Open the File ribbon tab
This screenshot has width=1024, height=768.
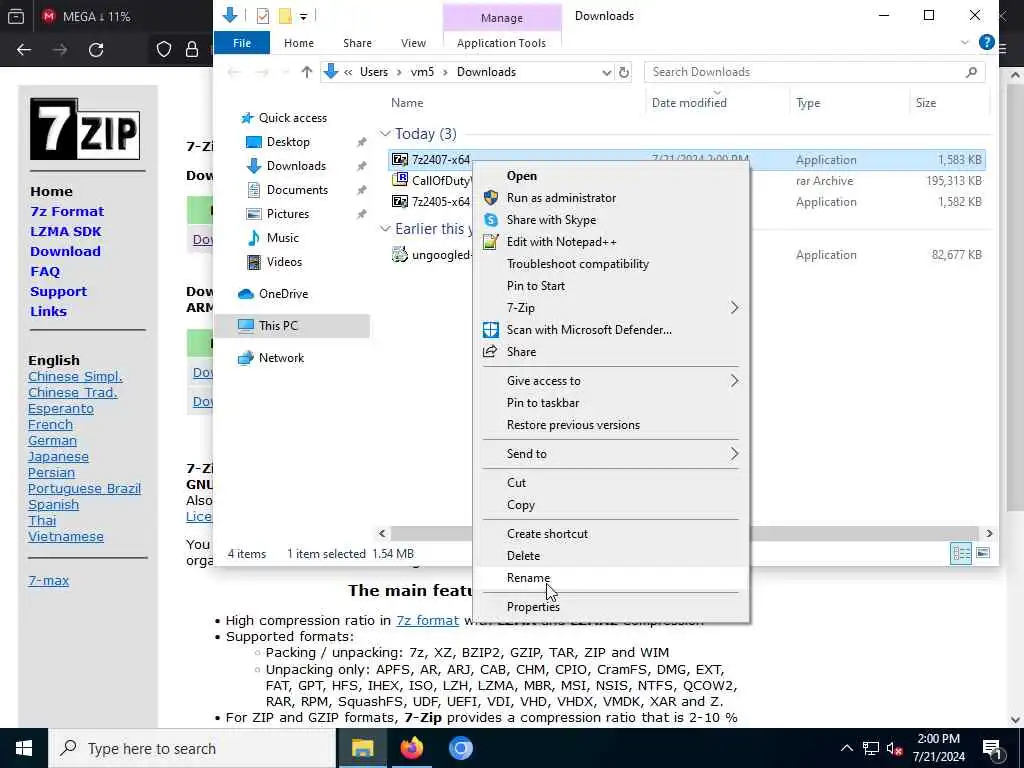pos(242,43)
